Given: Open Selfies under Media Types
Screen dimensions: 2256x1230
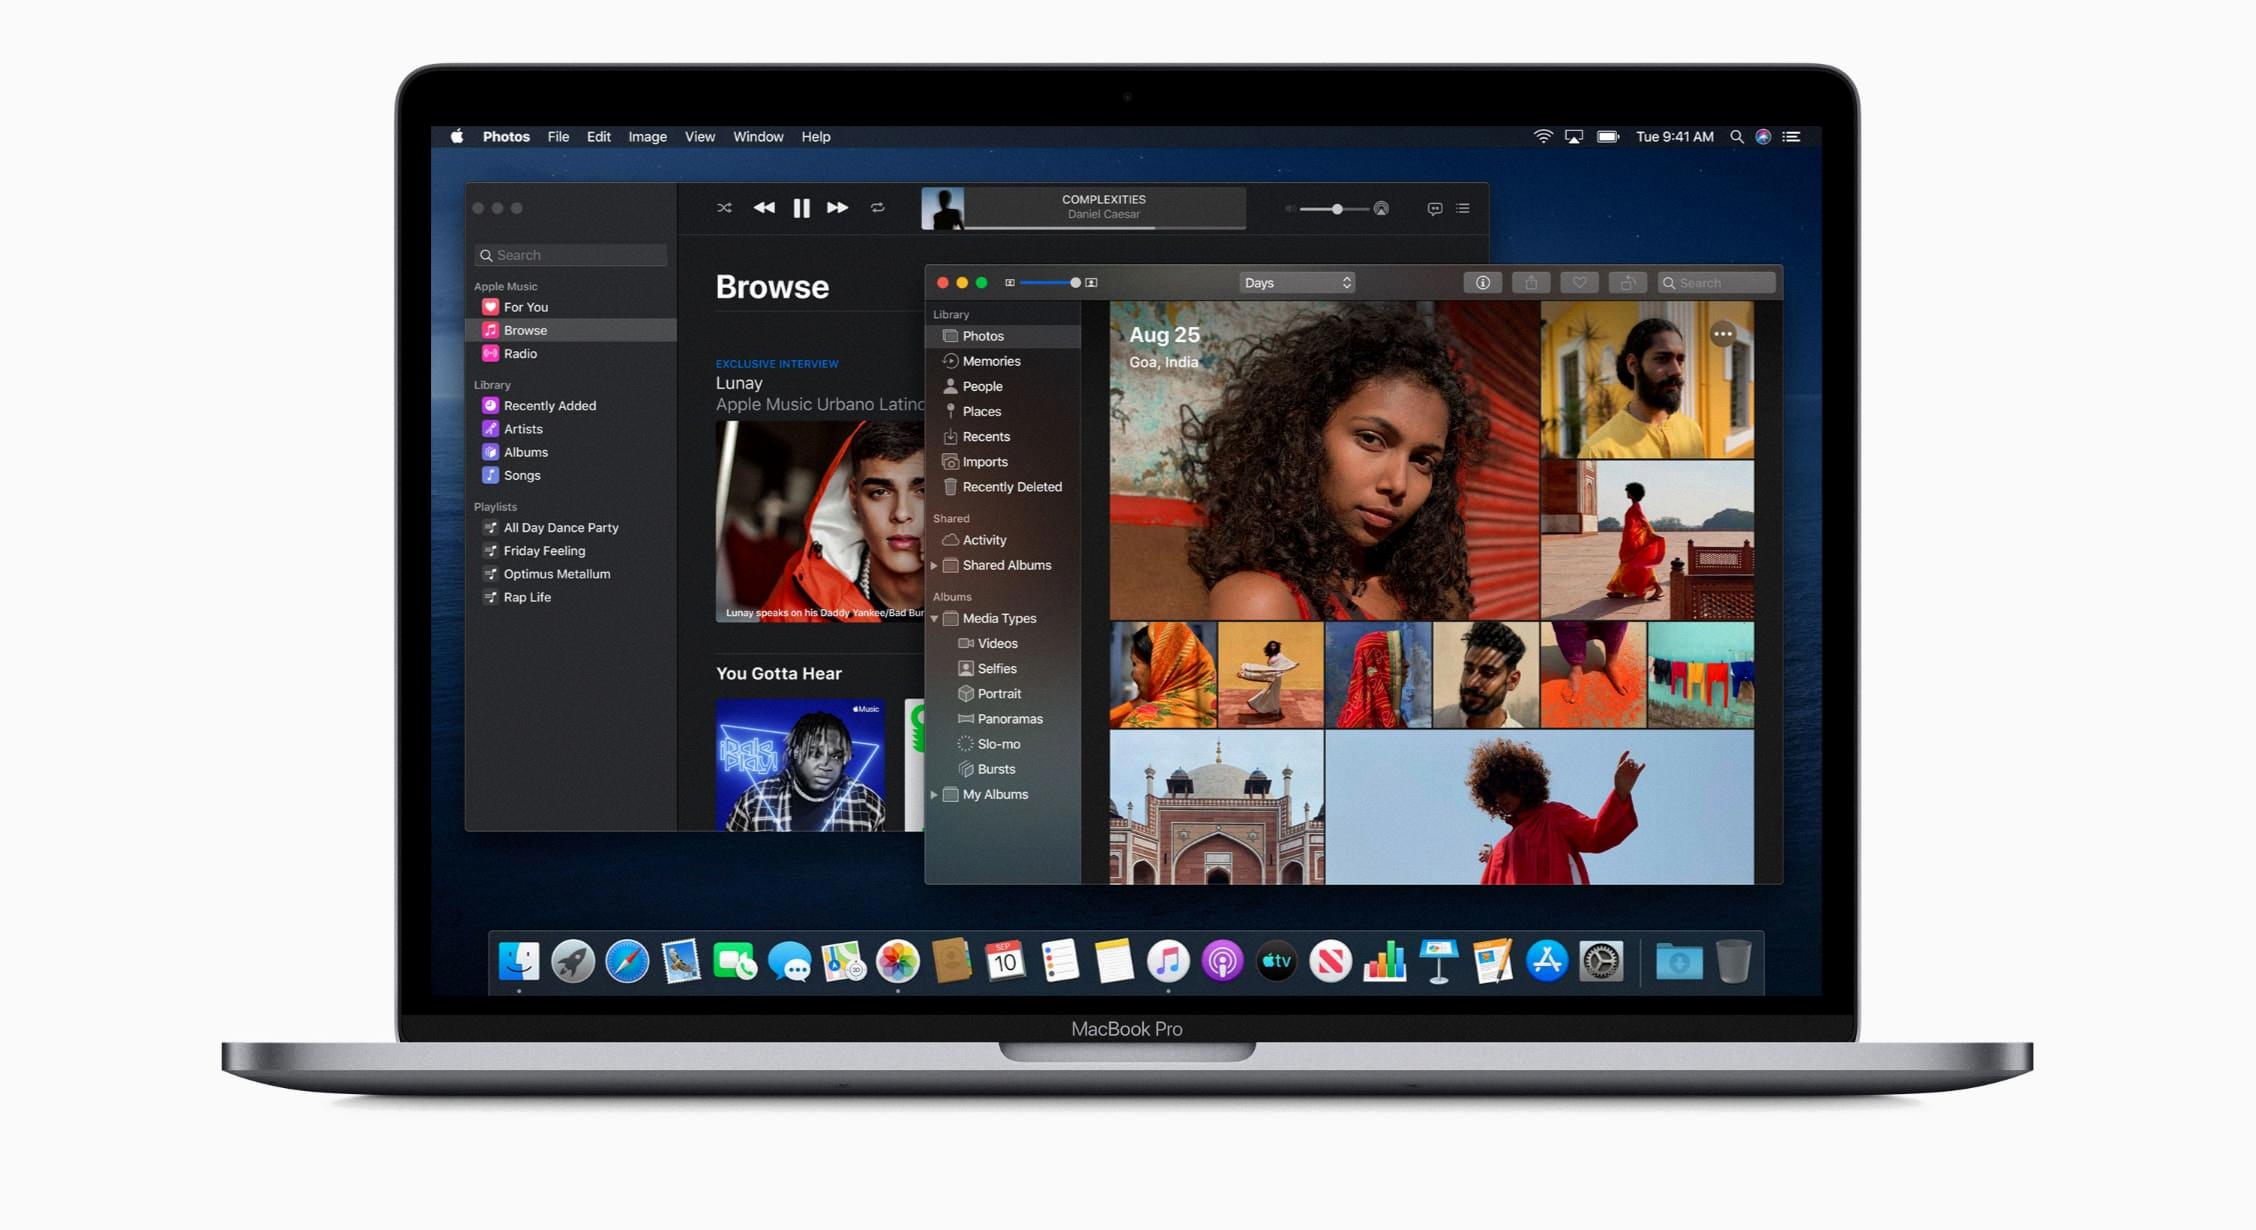Looking at the screenshot, I should click(x=1004, y=669).
